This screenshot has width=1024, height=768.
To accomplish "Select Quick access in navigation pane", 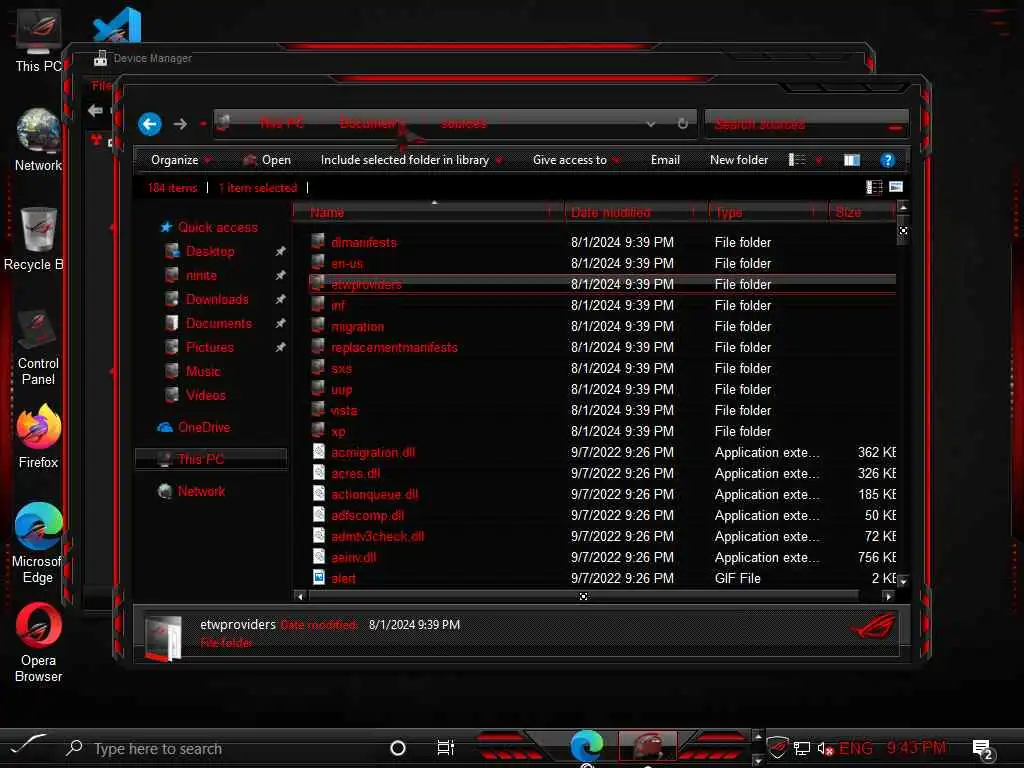I will 217,227.
